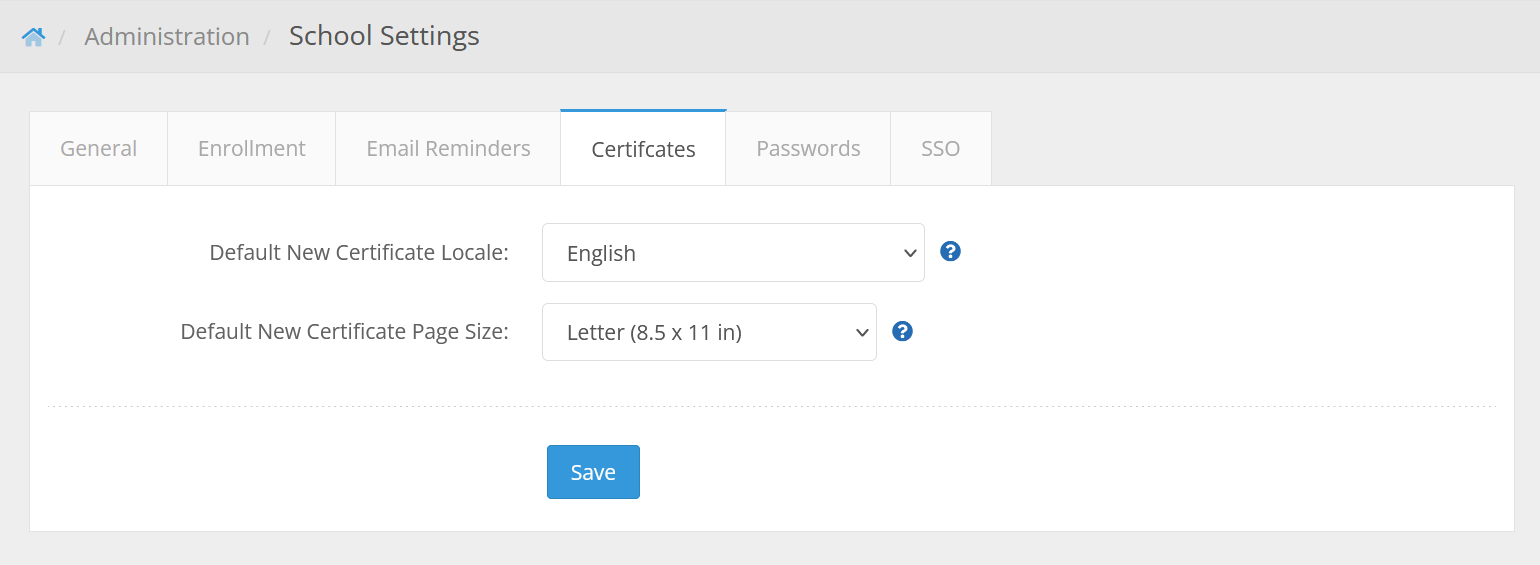This screenshot has width=1540, height=565.
Task: Click the 'English' value in the locale field
Action: coord(601,254)
